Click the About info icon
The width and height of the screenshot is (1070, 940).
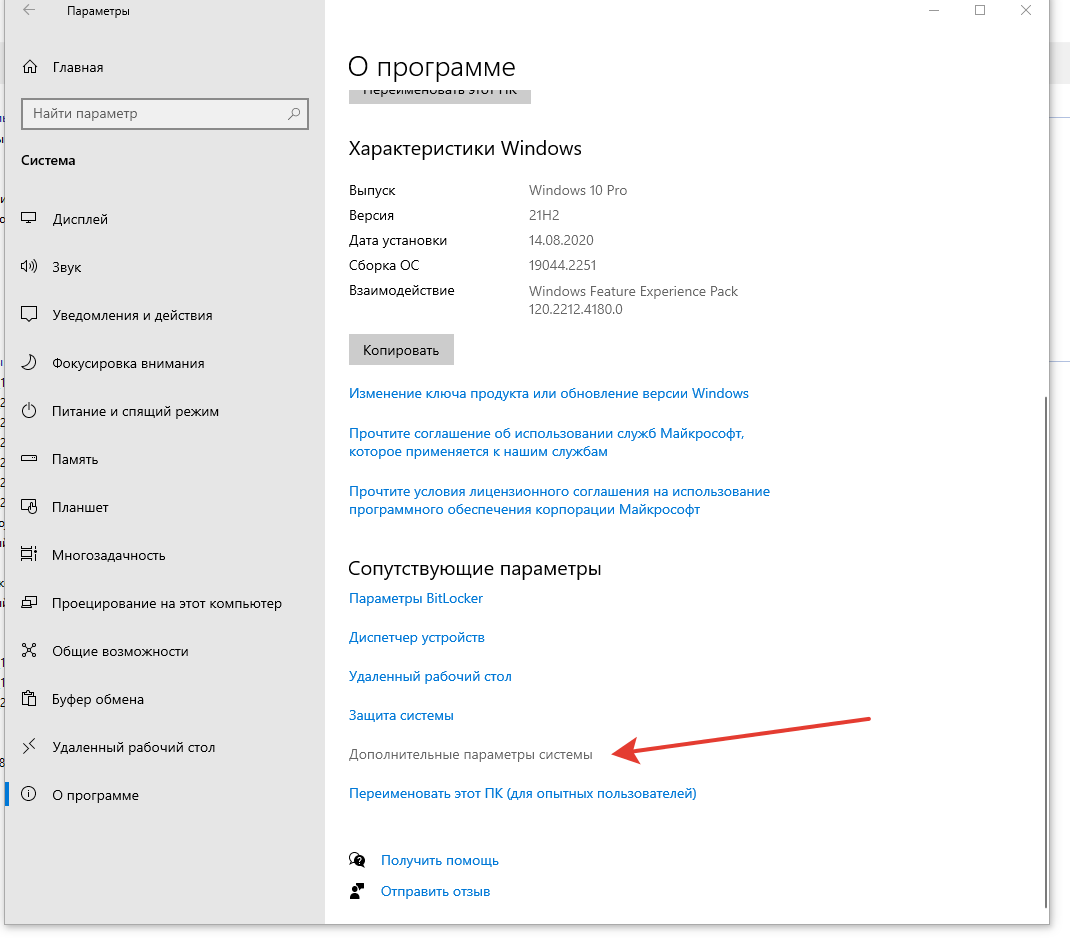(x=29, y=794)
